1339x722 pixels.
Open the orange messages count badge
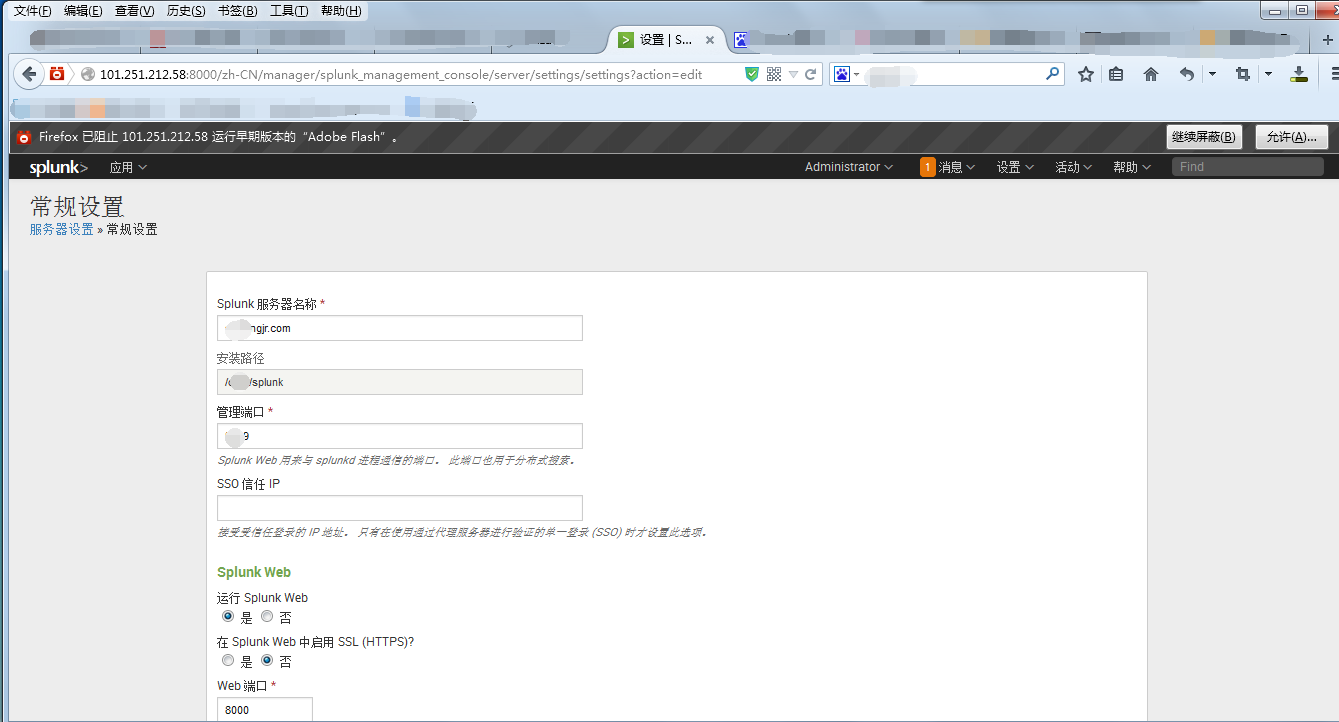click(x=927, y=167)
